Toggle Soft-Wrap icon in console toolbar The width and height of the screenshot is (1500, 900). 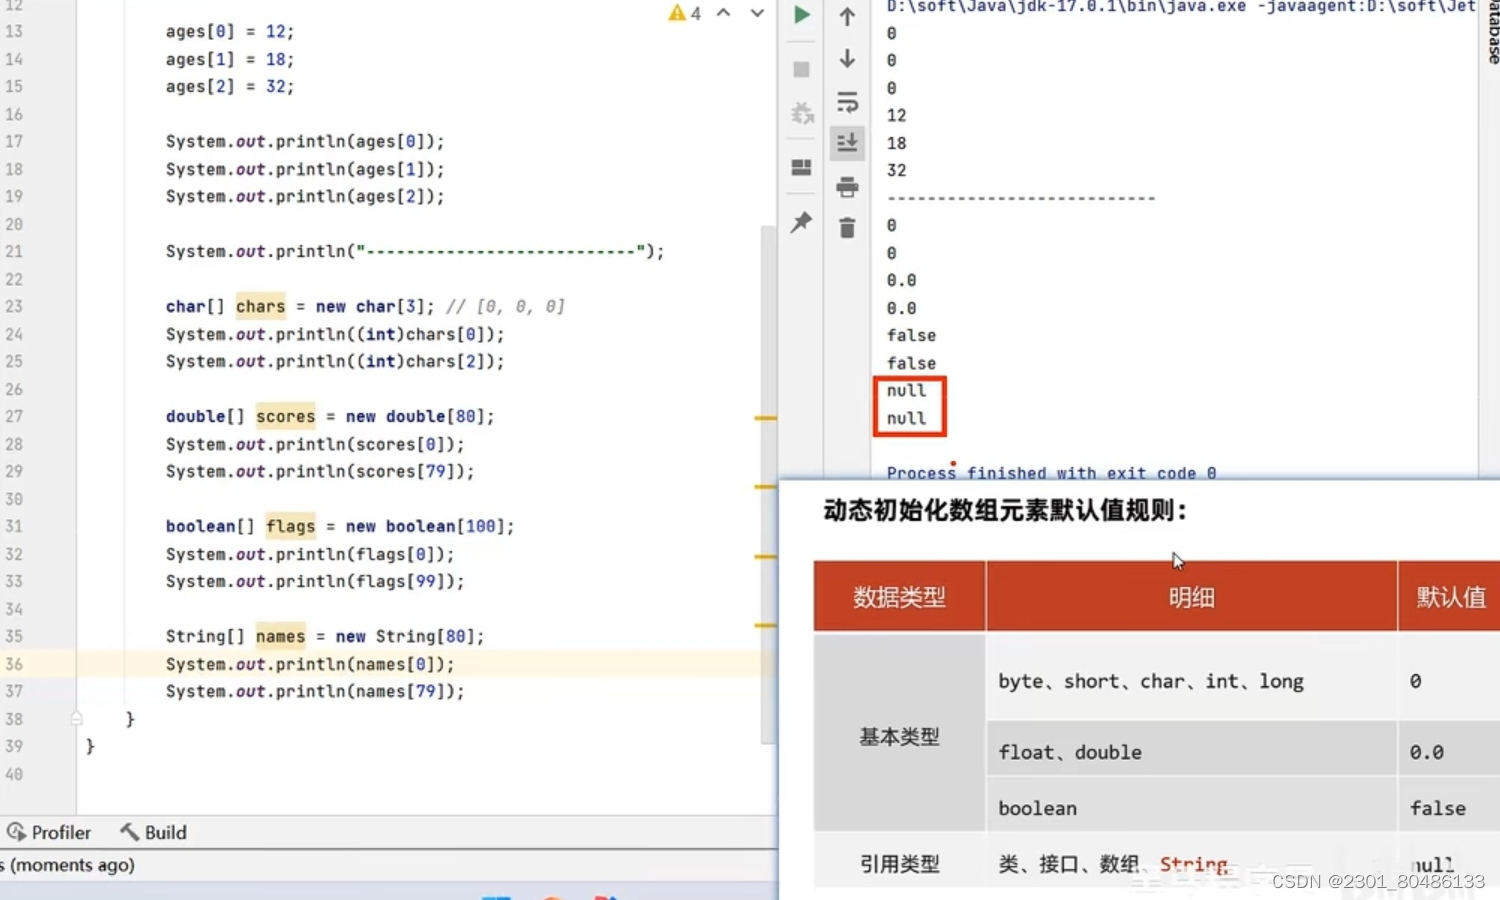847,101
